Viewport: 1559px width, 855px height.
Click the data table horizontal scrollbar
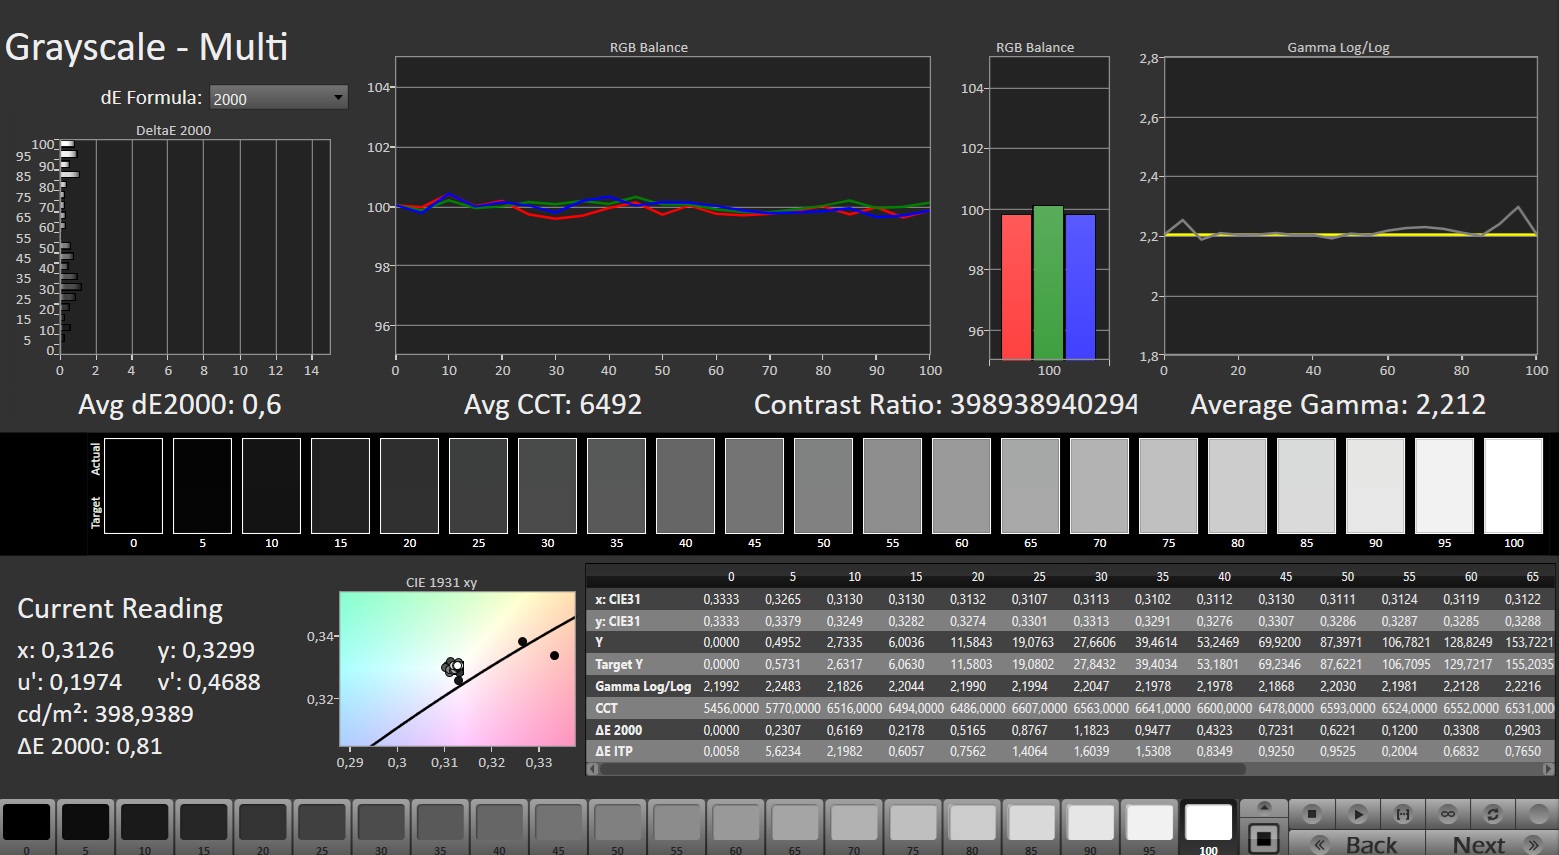[922, 769]
